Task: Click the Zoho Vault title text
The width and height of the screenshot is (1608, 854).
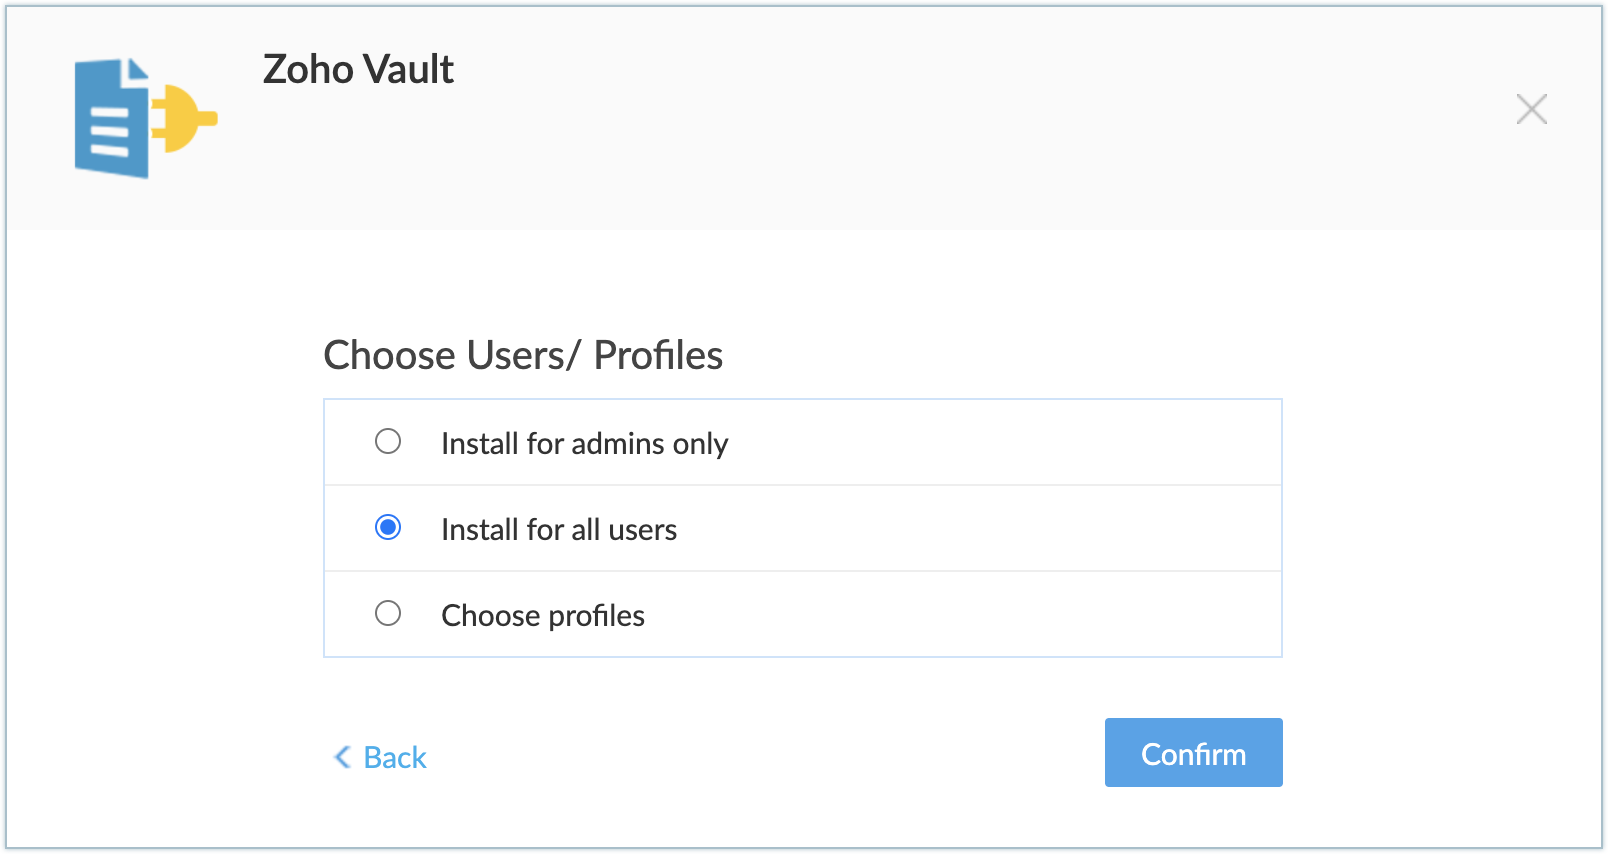Action: click(x=358, y=70)
